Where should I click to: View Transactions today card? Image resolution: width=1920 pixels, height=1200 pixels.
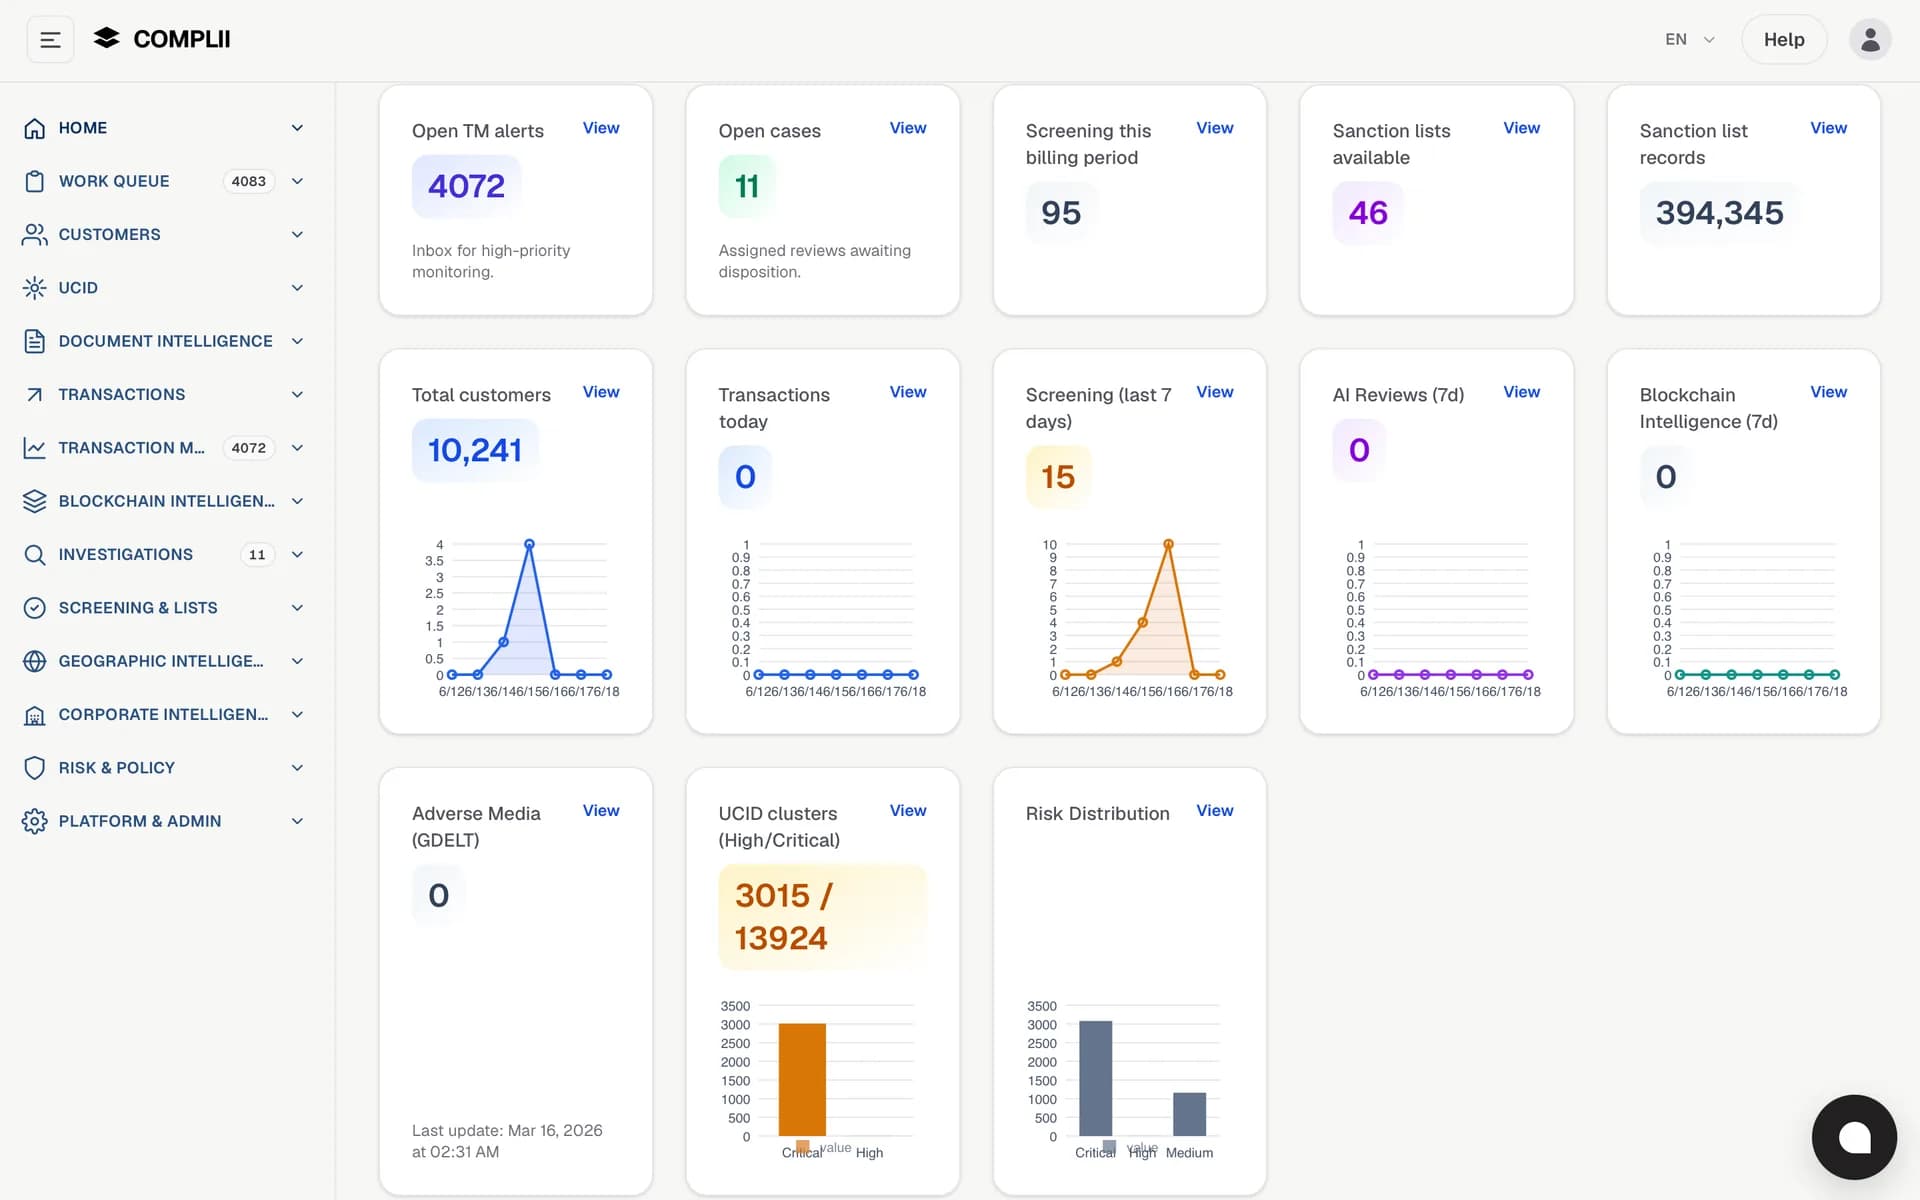pyautogui.click(x=908, y=392)
